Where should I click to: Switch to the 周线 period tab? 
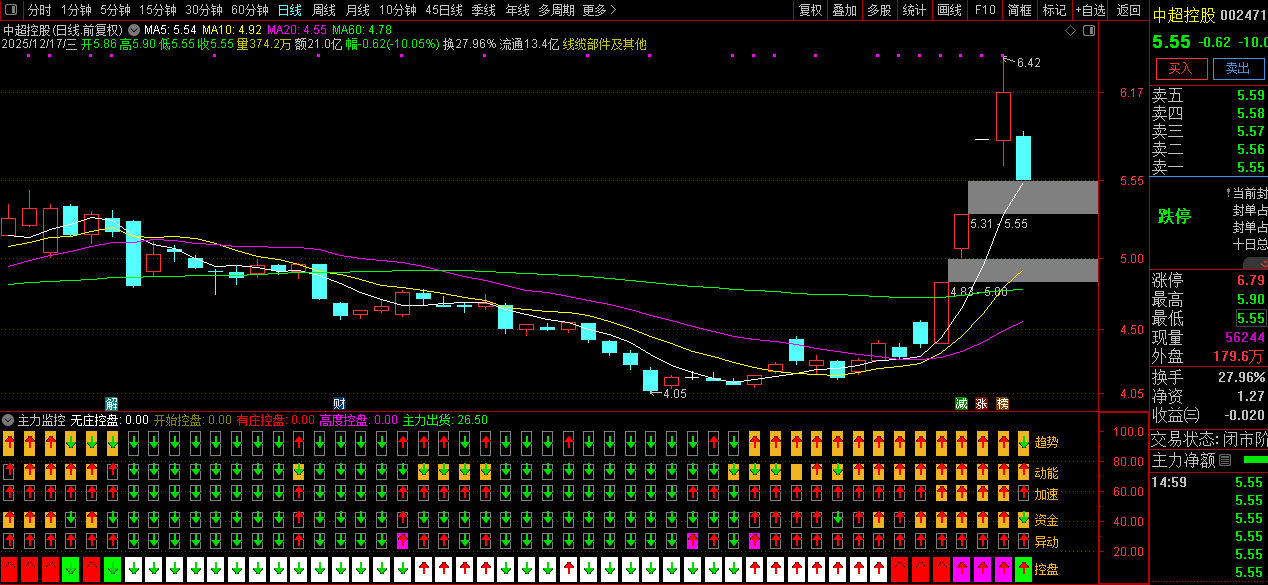323,10
